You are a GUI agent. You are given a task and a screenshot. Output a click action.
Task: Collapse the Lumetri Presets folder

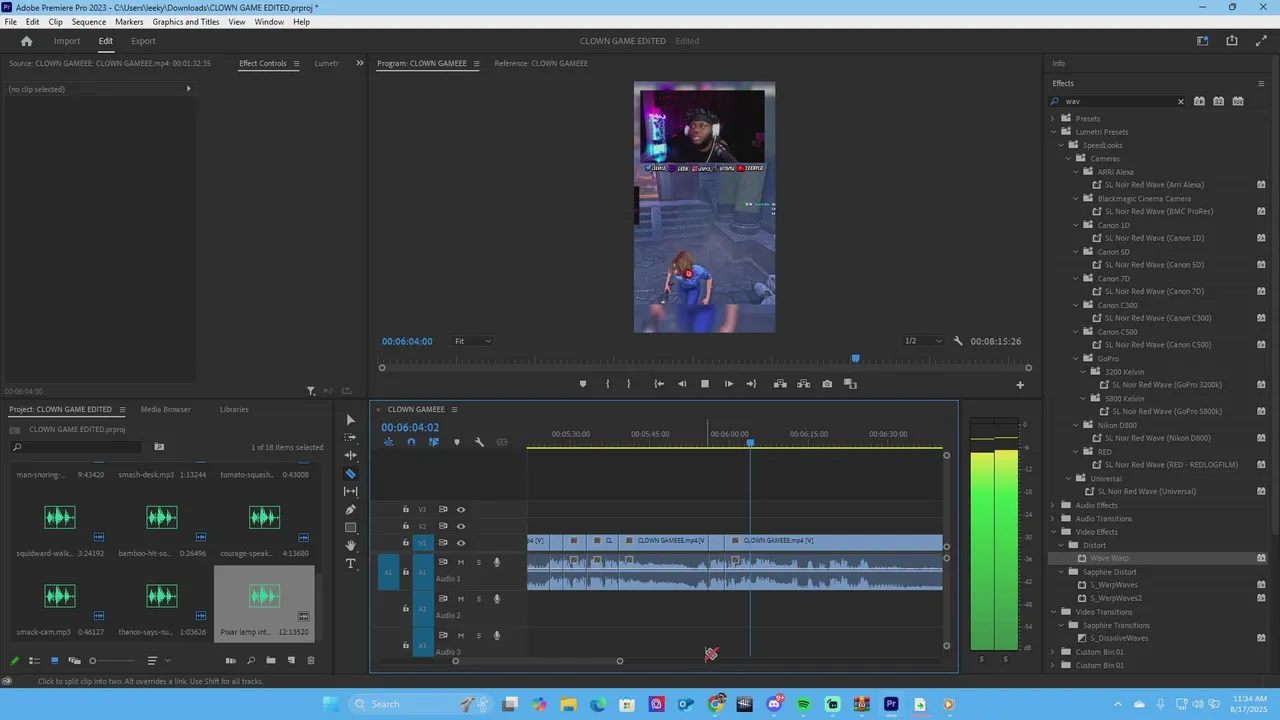(x=1053, y=132)
